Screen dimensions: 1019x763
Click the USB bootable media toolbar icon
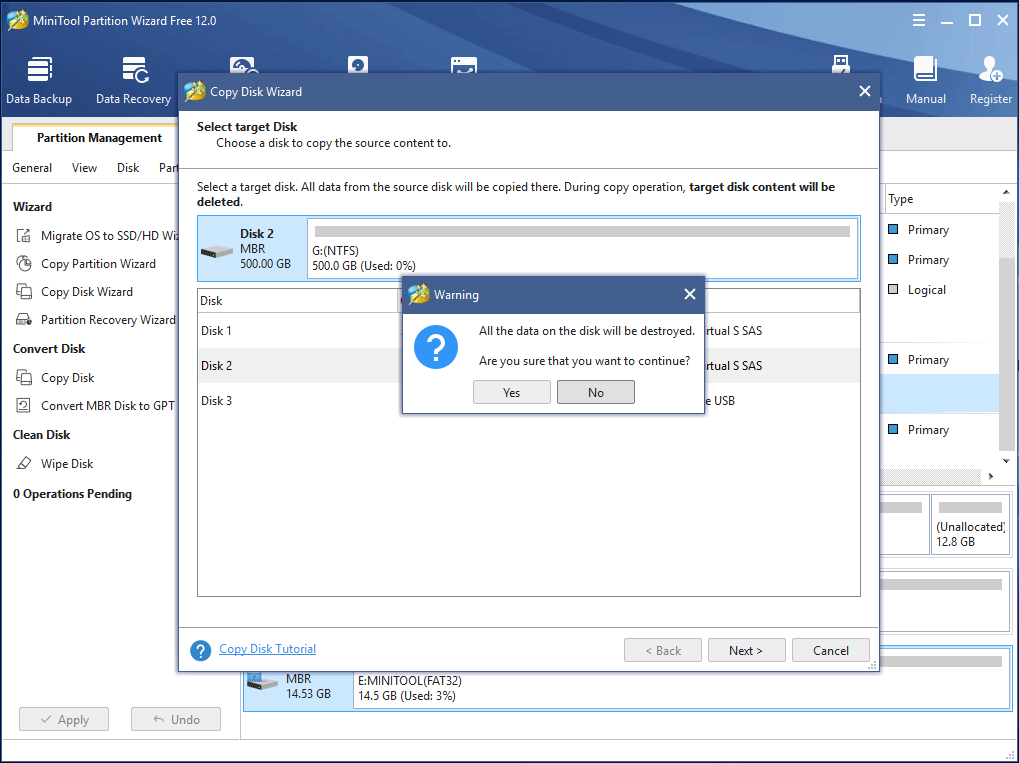841,65
